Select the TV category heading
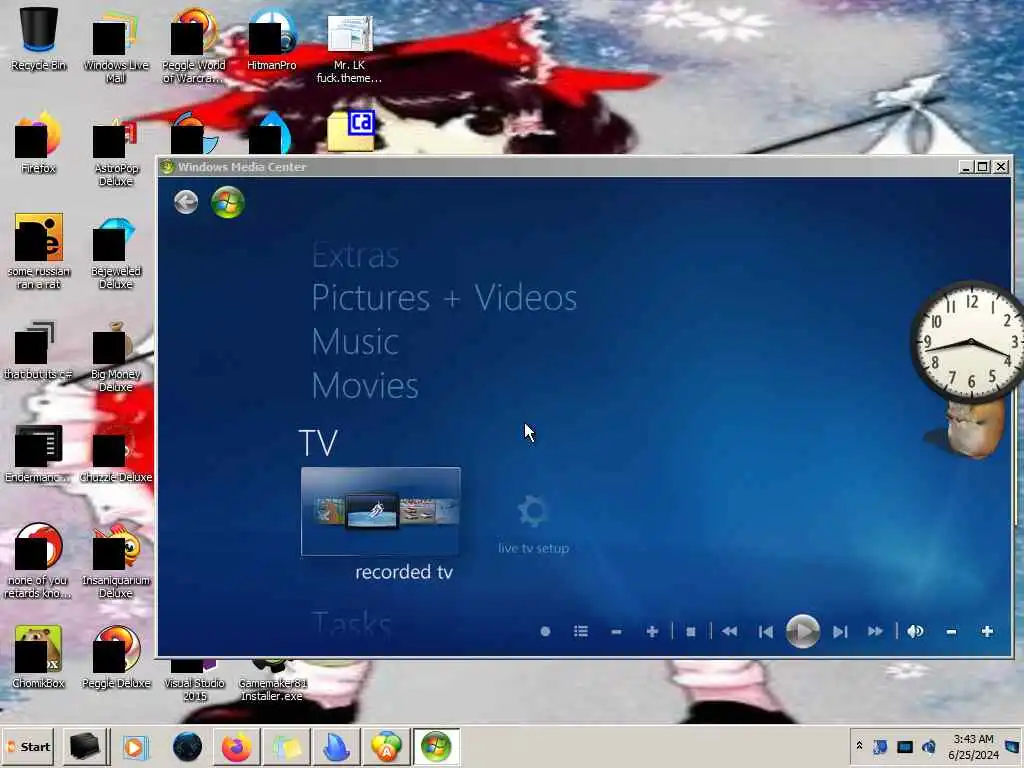 [x=318, y=442]
